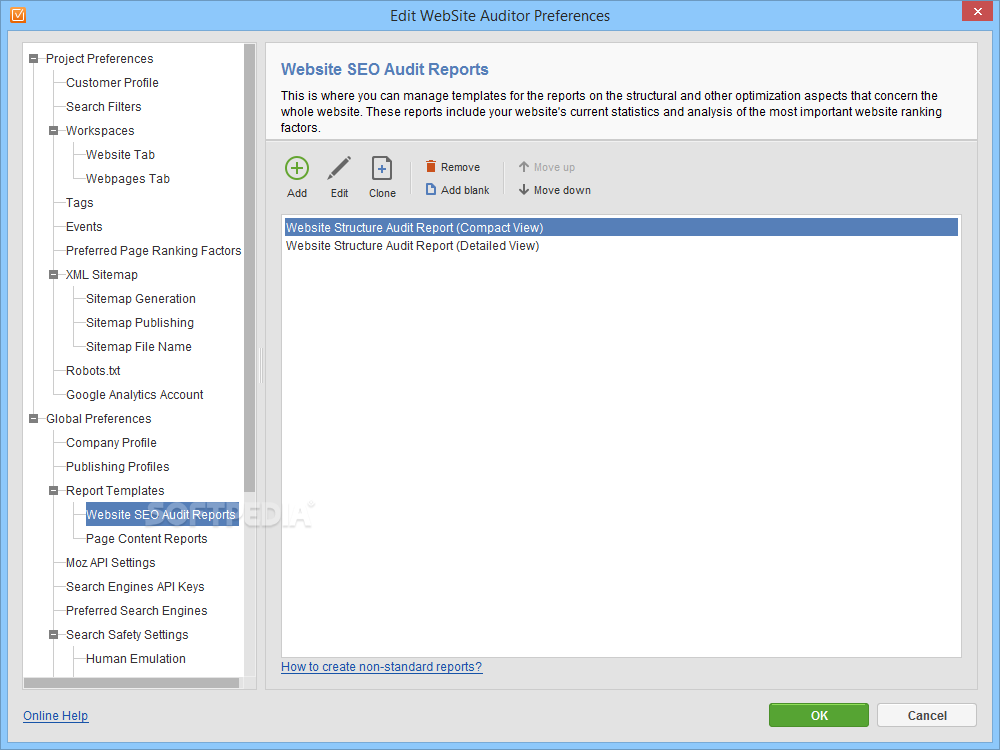
Task: Select the Compact View audit report
Action: pyautogui.click(x=621, y=228)
